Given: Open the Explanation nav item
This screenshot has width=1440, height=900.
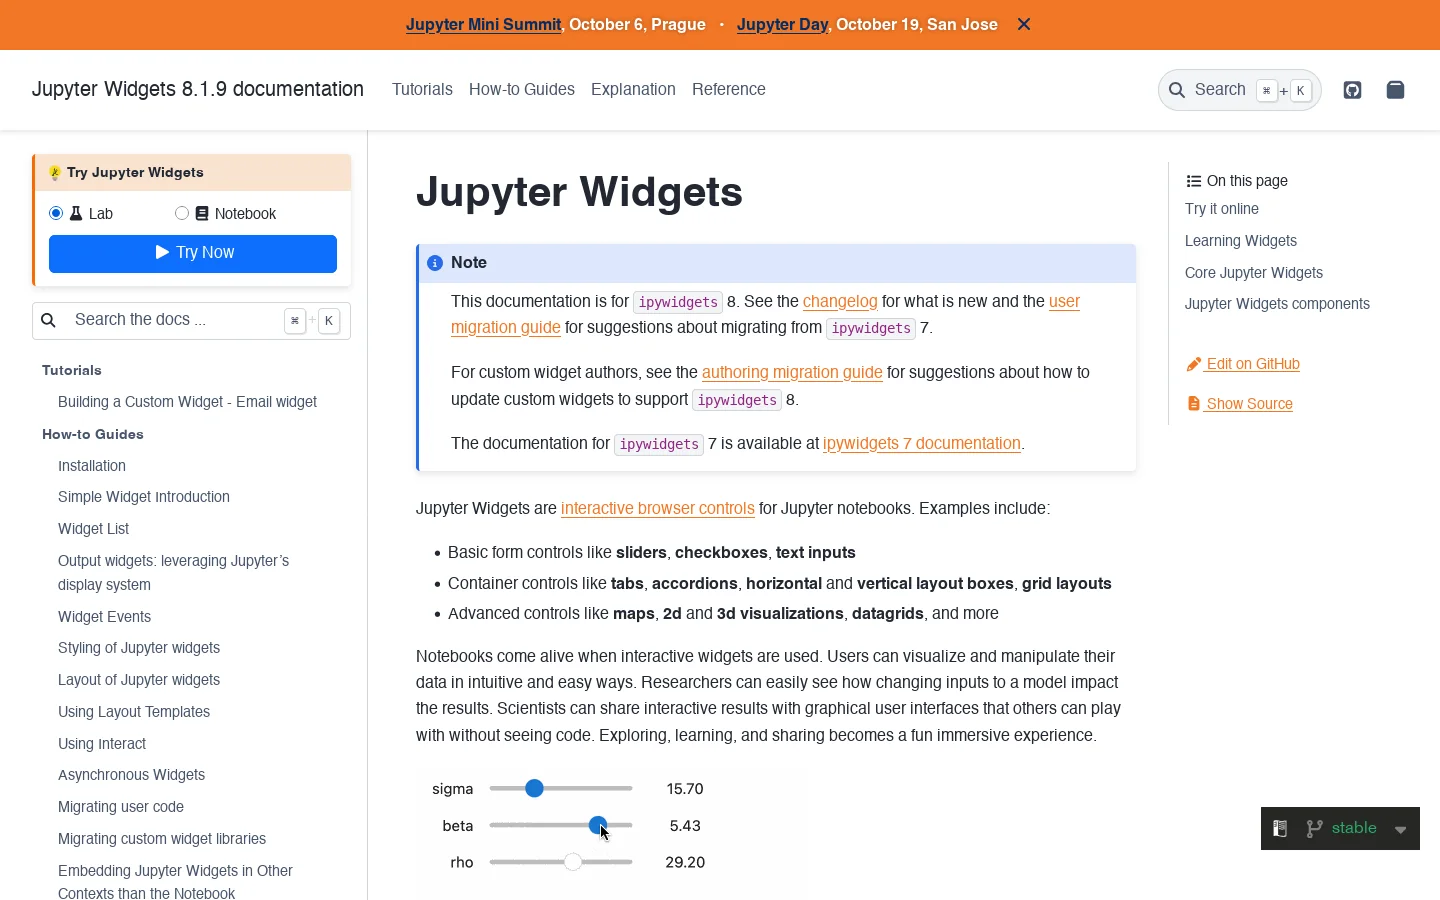Looking at the screenshot, I should (633, 89).
